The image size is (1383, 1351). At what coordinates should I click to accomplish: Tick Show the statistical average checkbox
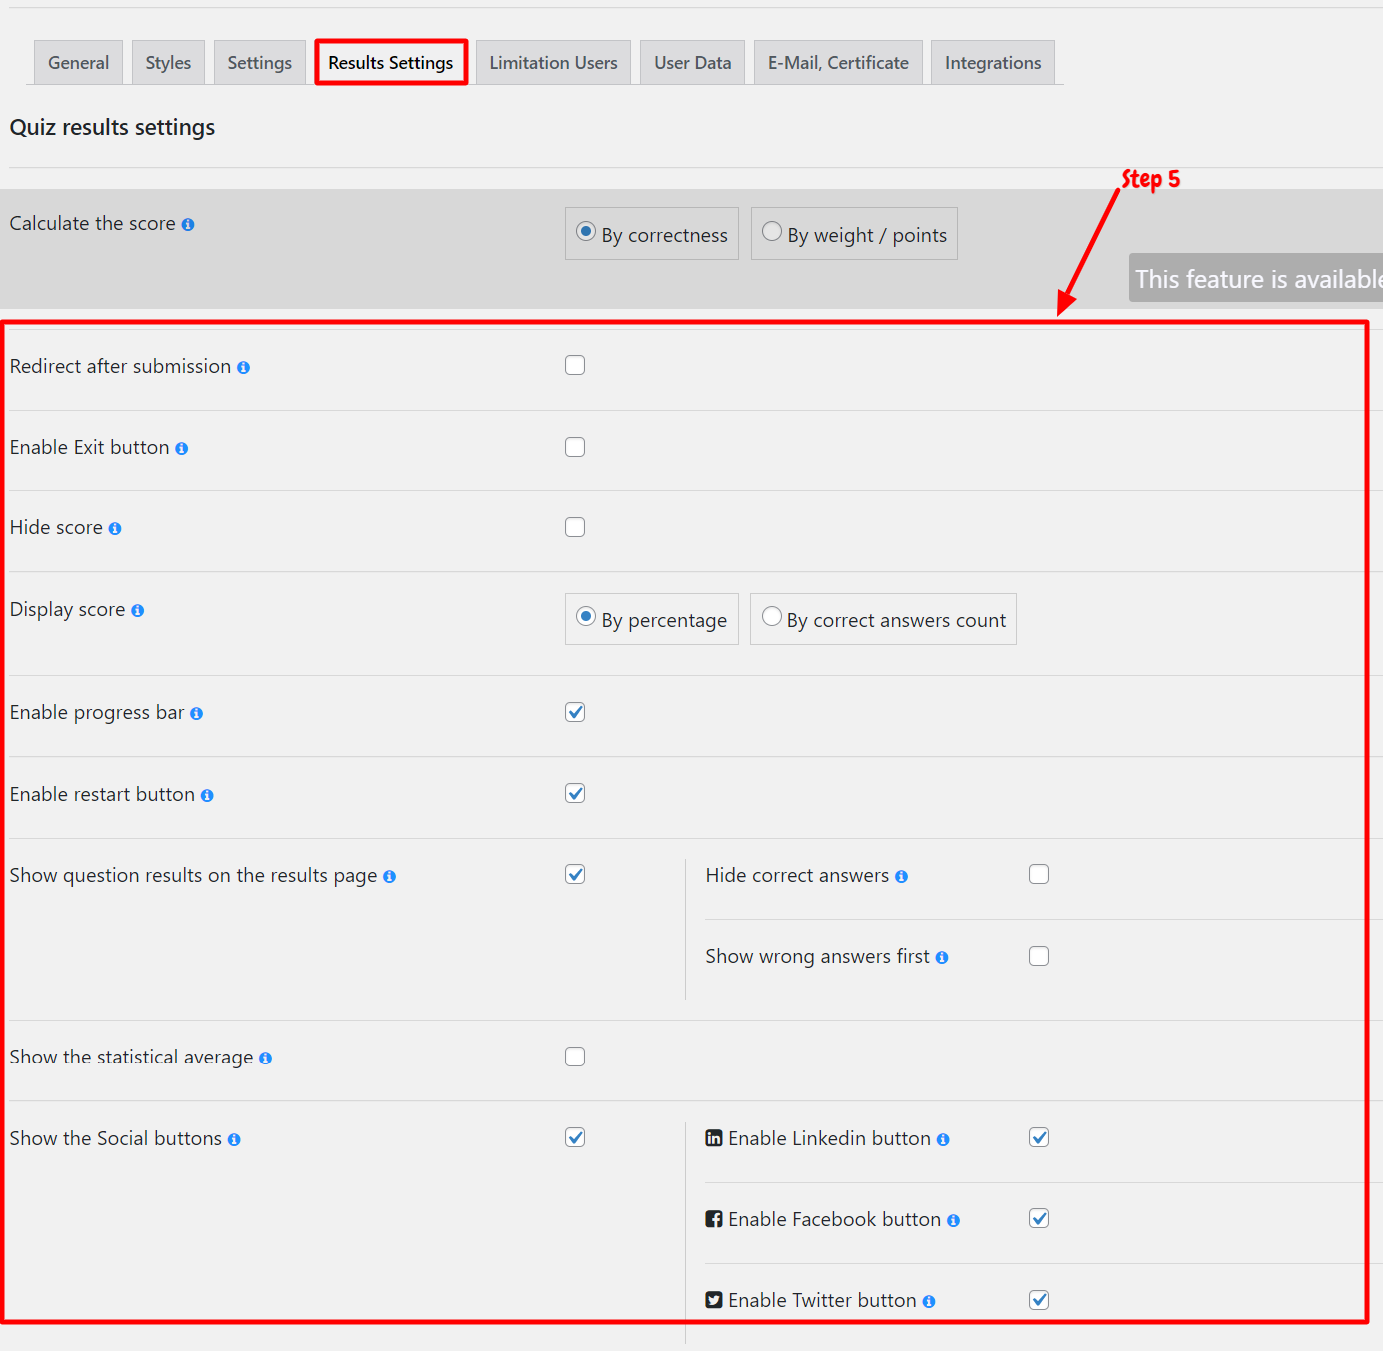pyautogui.click(x=575, y=1057)
